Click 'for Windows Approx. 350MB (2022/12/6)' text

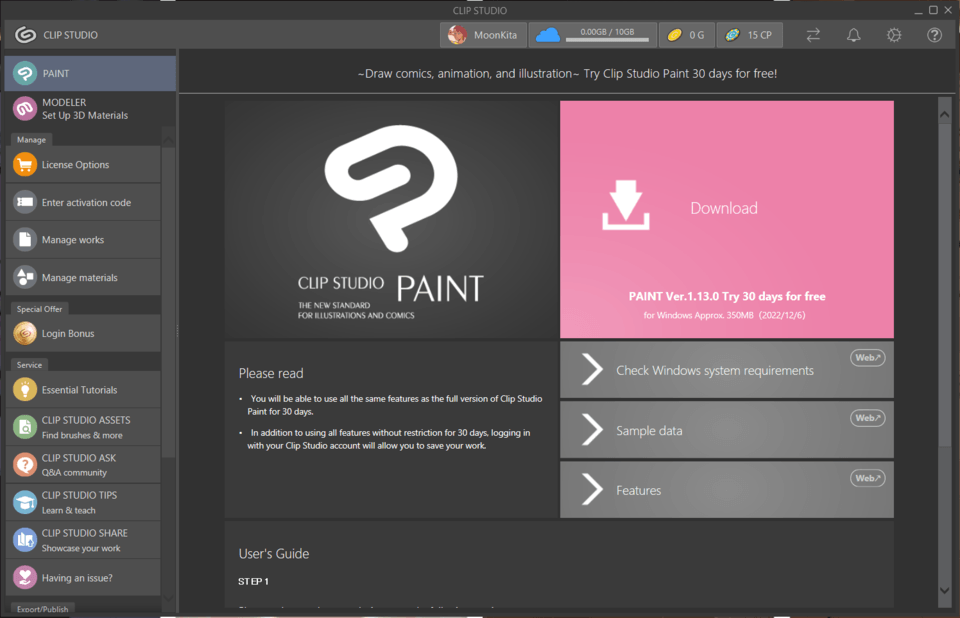[724, 315]
